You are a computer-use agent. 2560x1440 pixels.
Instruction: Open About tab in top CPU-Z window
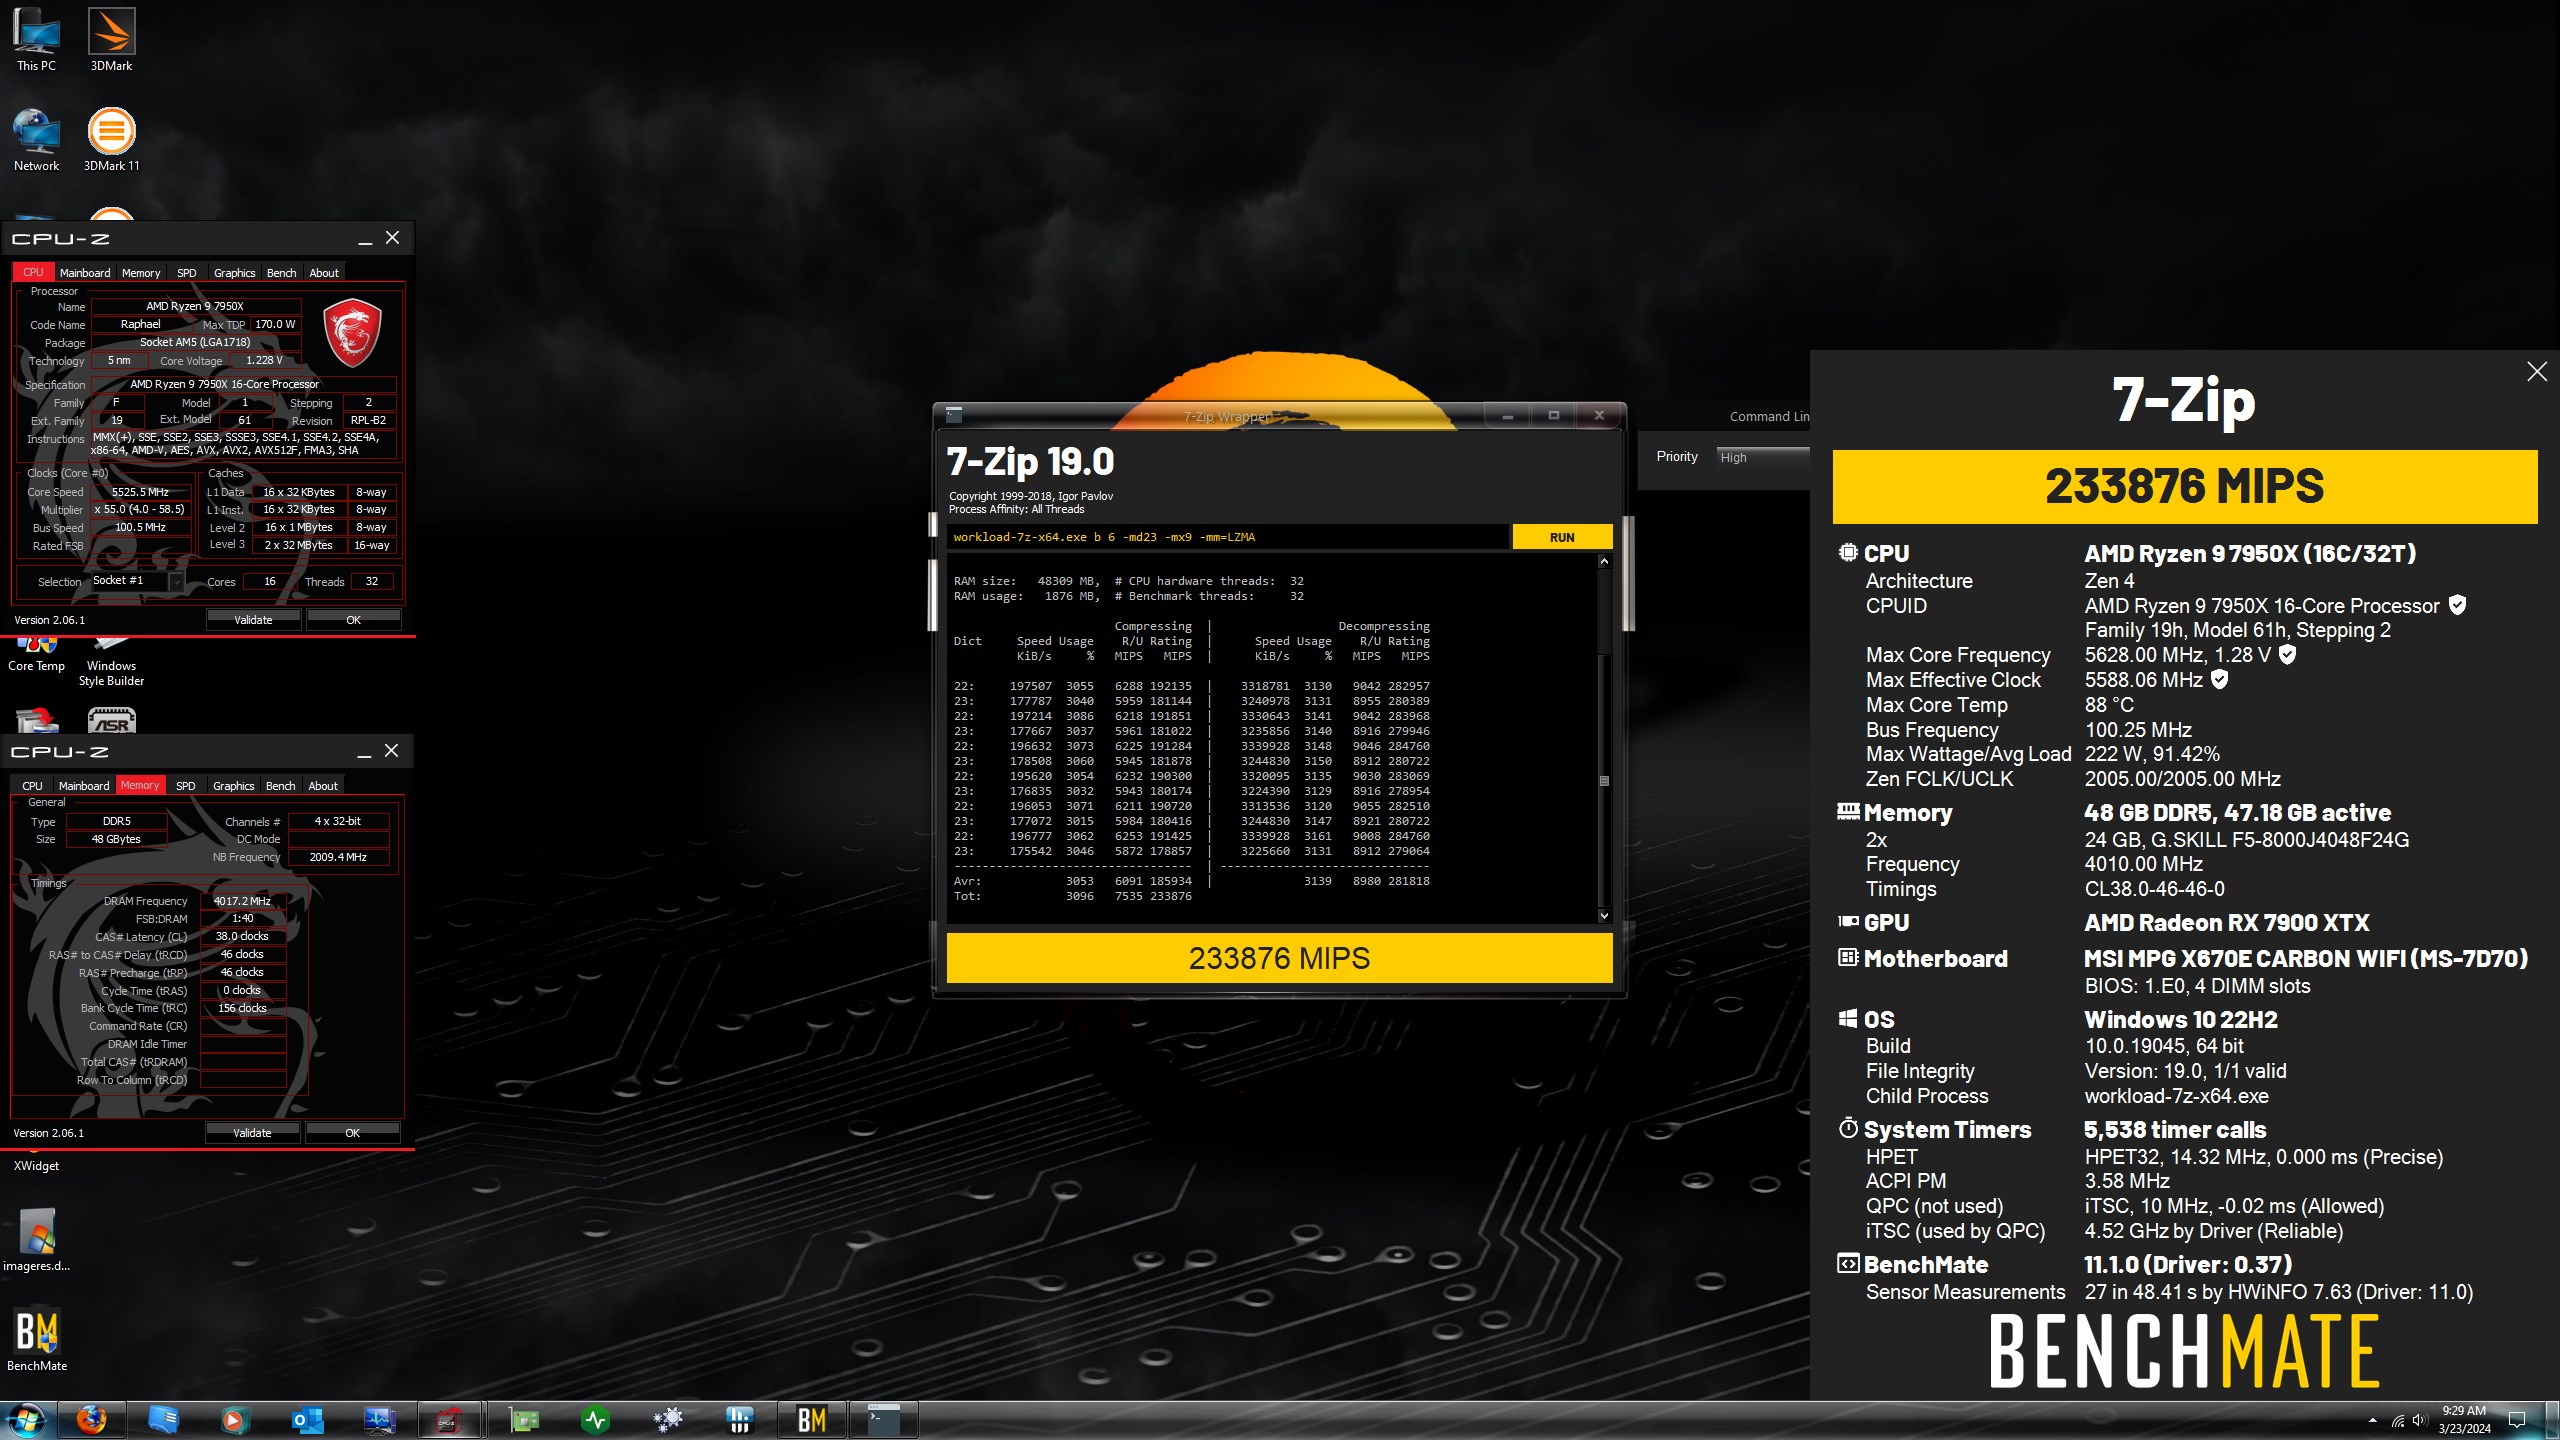pos(324,273)
